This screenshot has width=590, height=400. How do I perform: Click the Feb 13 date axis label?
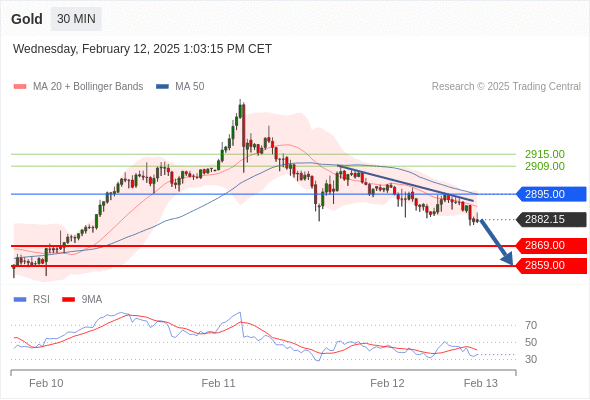(x=481, y=383)
